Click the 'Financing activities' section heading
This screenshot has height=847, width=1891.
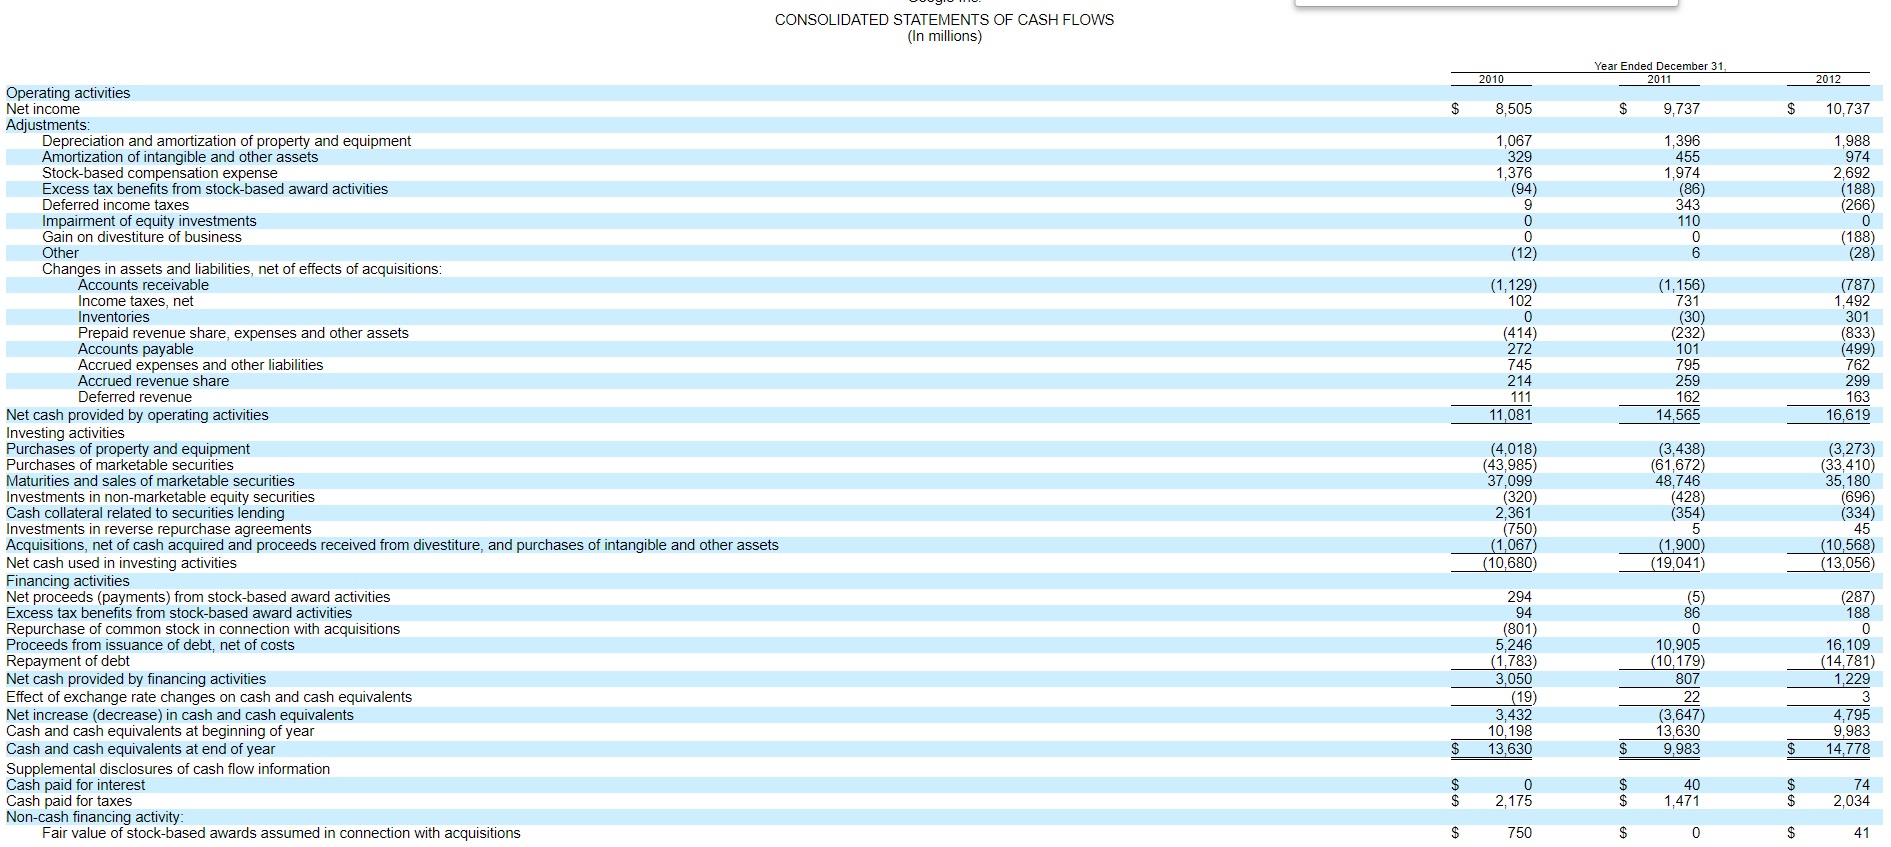(68, 581)
